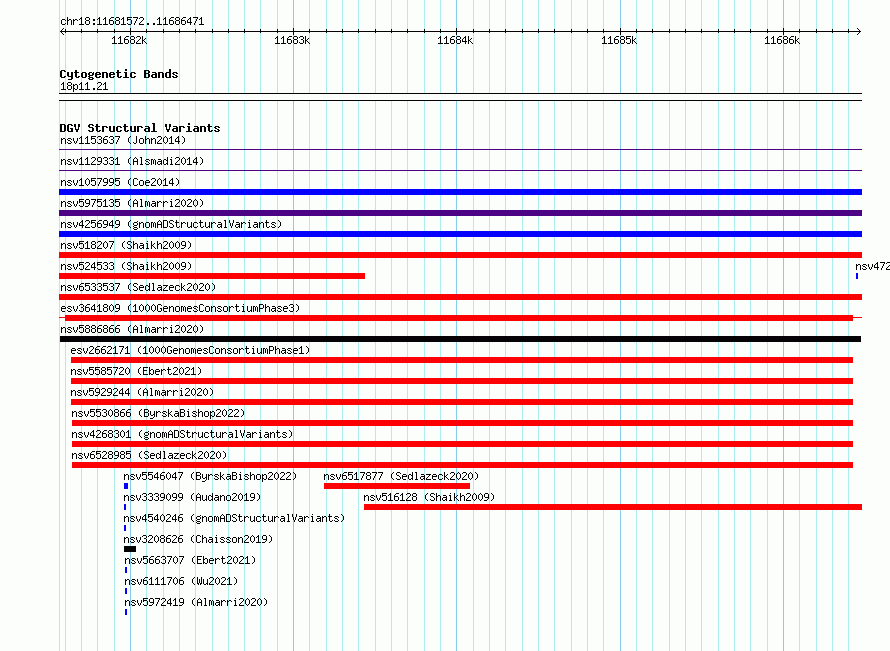The image size is (890, 651).
Task: Open the nsv524533 (Shaikh2009) label
Action: coord(126,266)
